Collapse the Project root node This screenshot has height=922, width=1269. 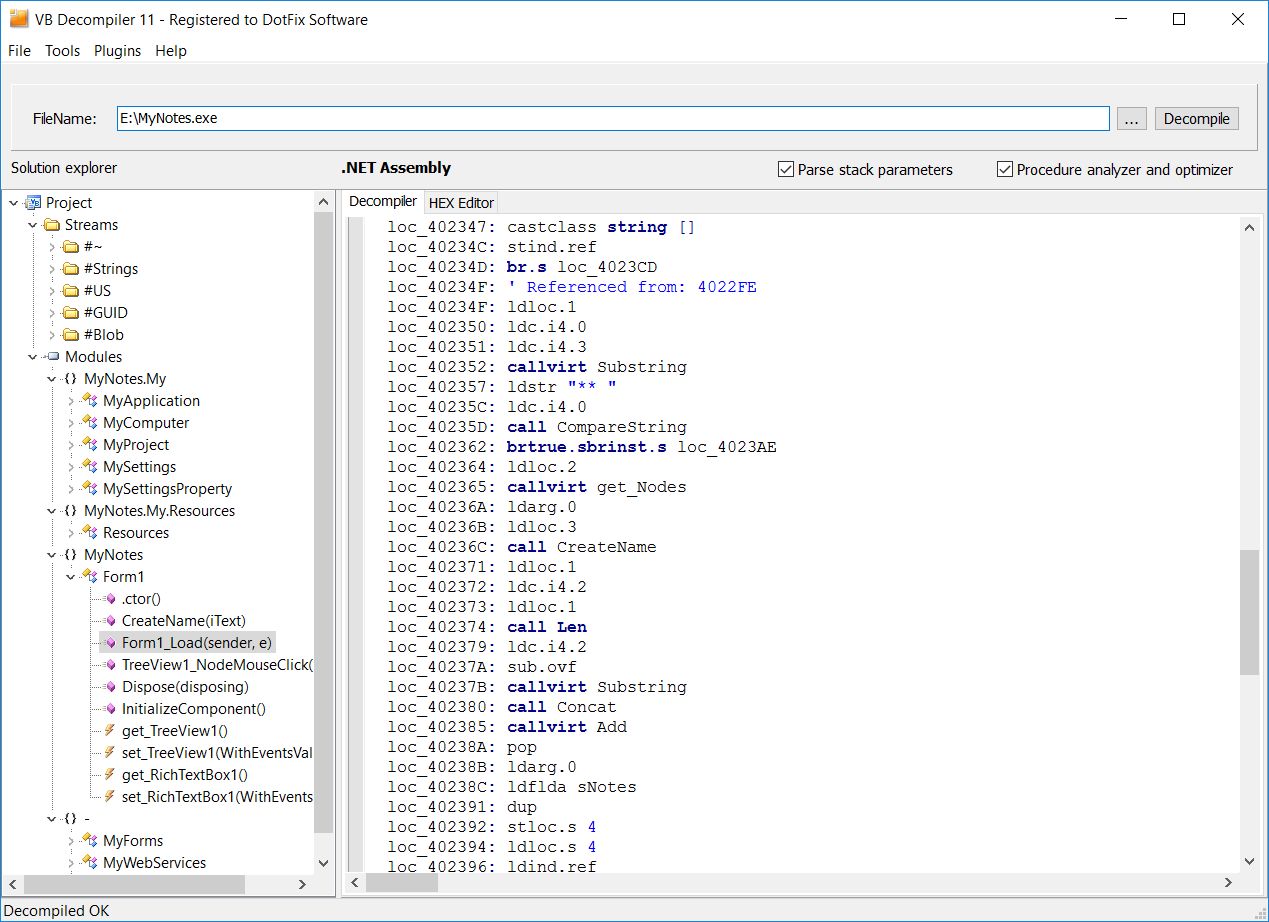coord(14,203)
